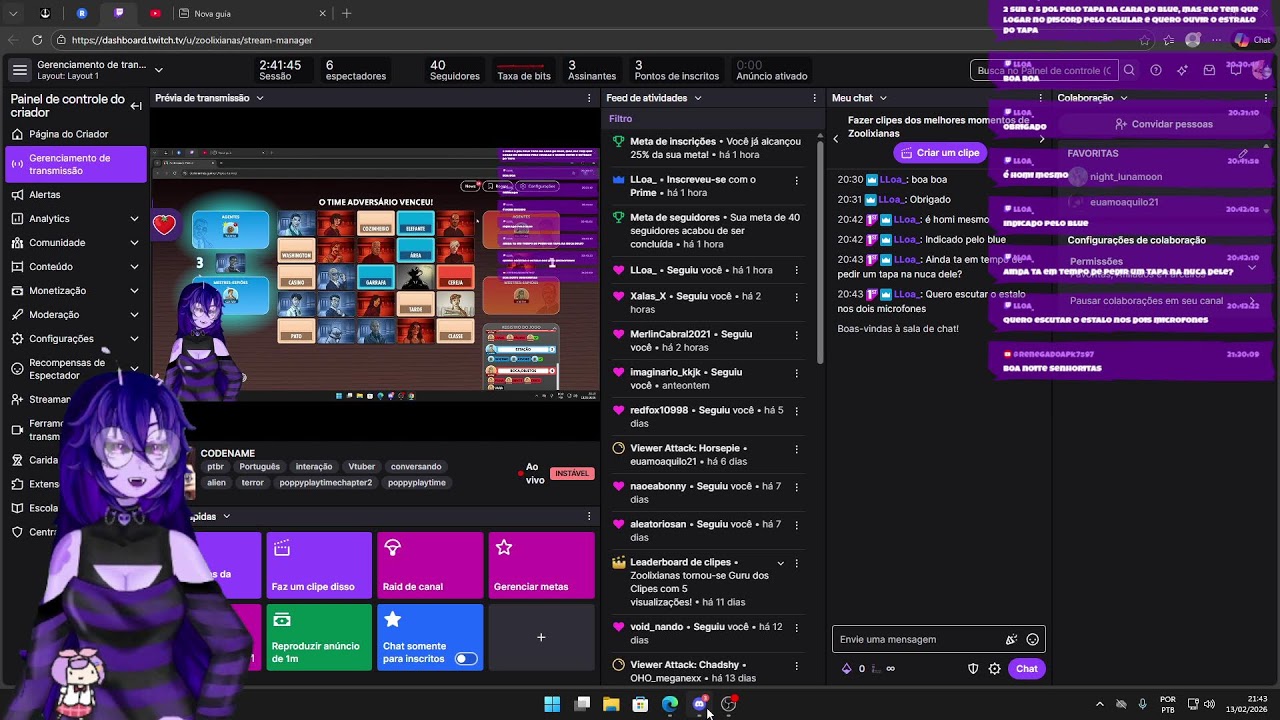Add a new quick action tile
This screenshot has width=1280, height=720.
(x=541, y=637)
